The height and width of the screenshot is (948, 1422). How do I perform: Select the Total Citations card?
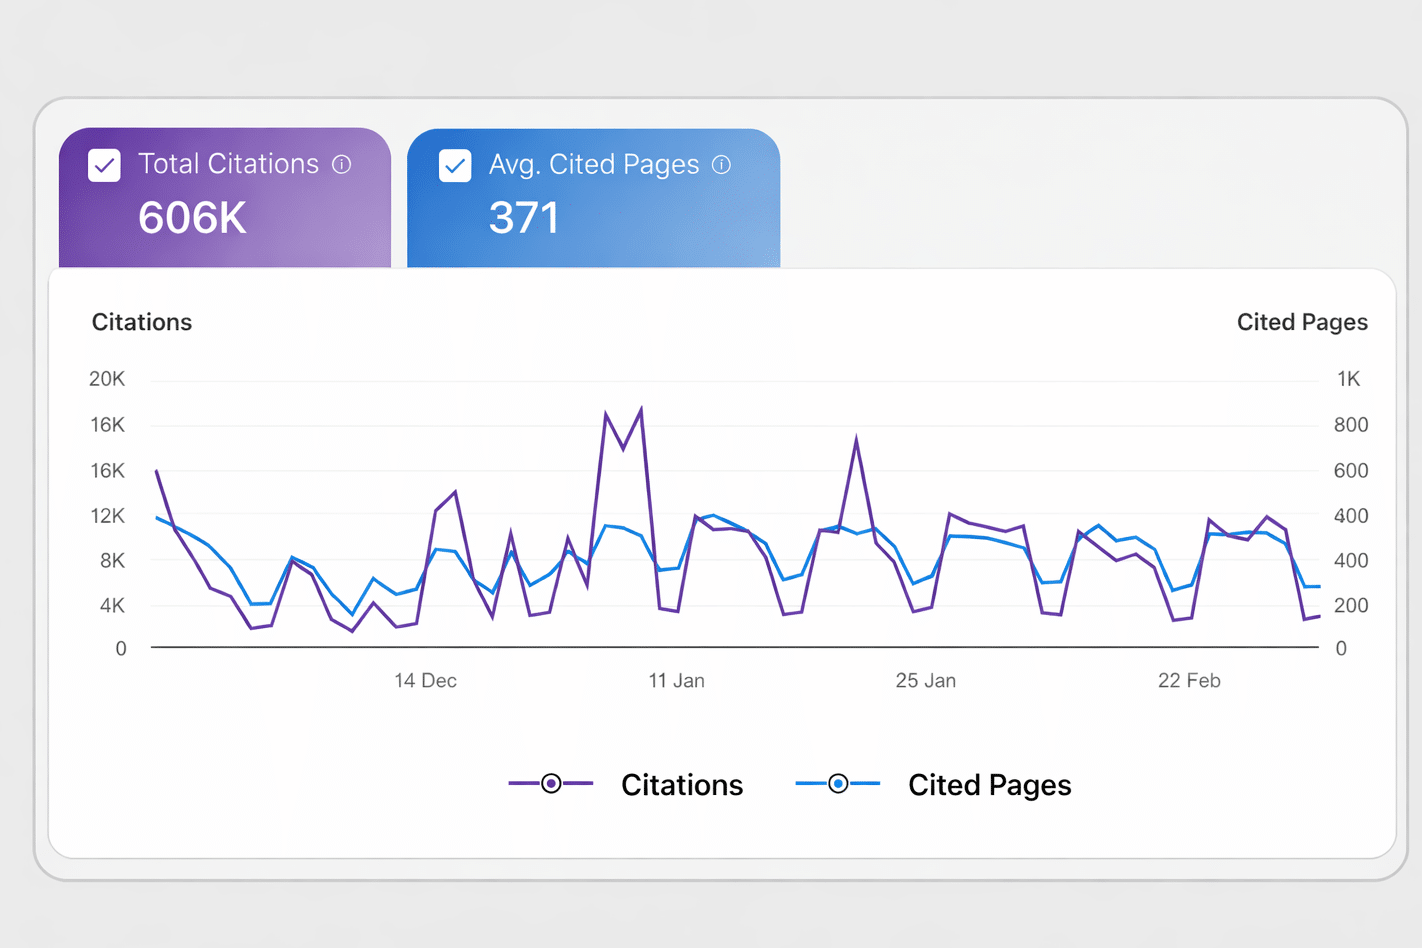tap(225, 195)
